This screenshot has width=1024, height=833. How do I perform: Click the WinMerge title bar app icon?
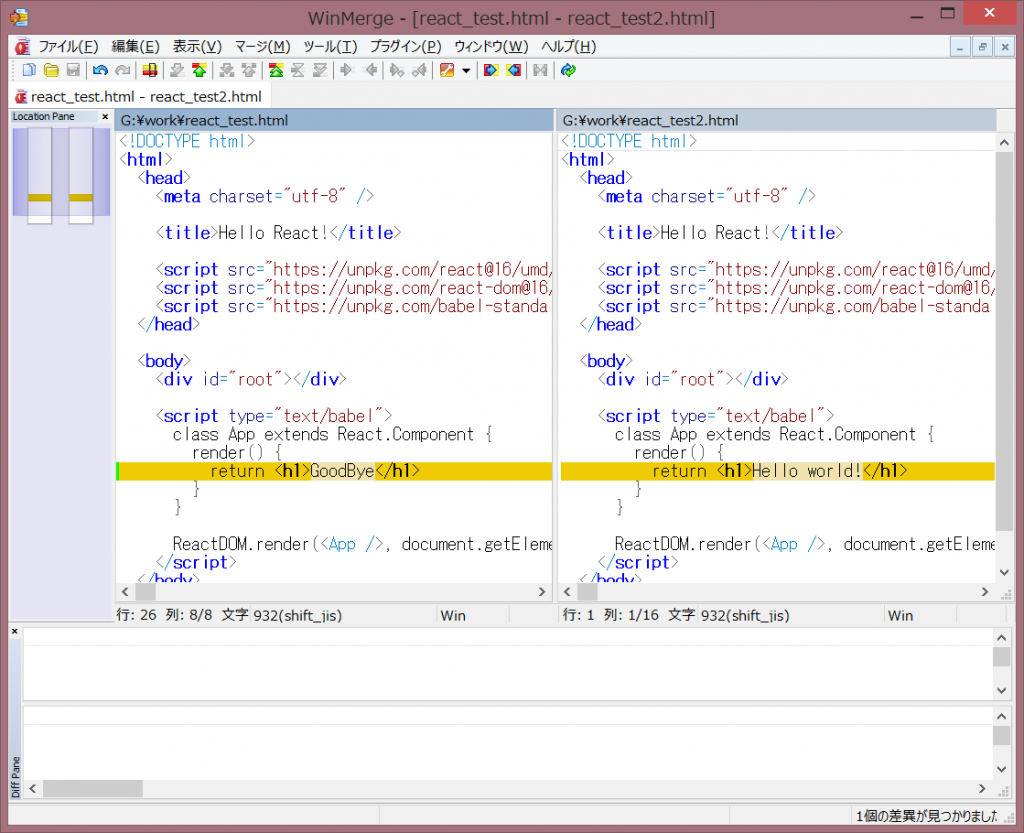pos(20,17)
